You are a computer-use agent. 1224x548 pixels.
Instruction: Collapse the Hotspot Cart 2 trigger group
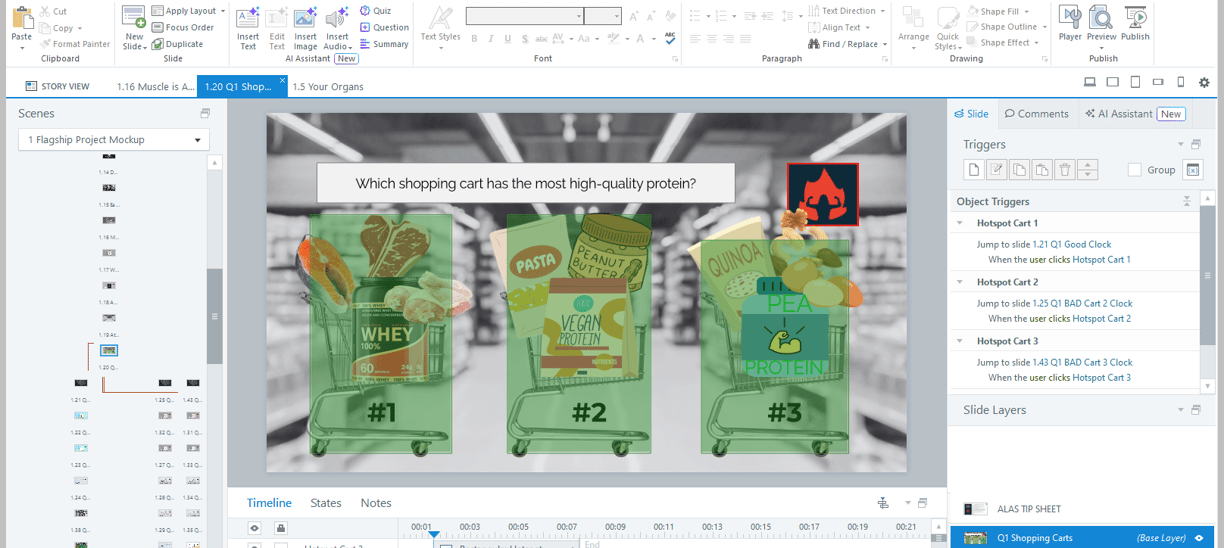click(x=960, y=282)
